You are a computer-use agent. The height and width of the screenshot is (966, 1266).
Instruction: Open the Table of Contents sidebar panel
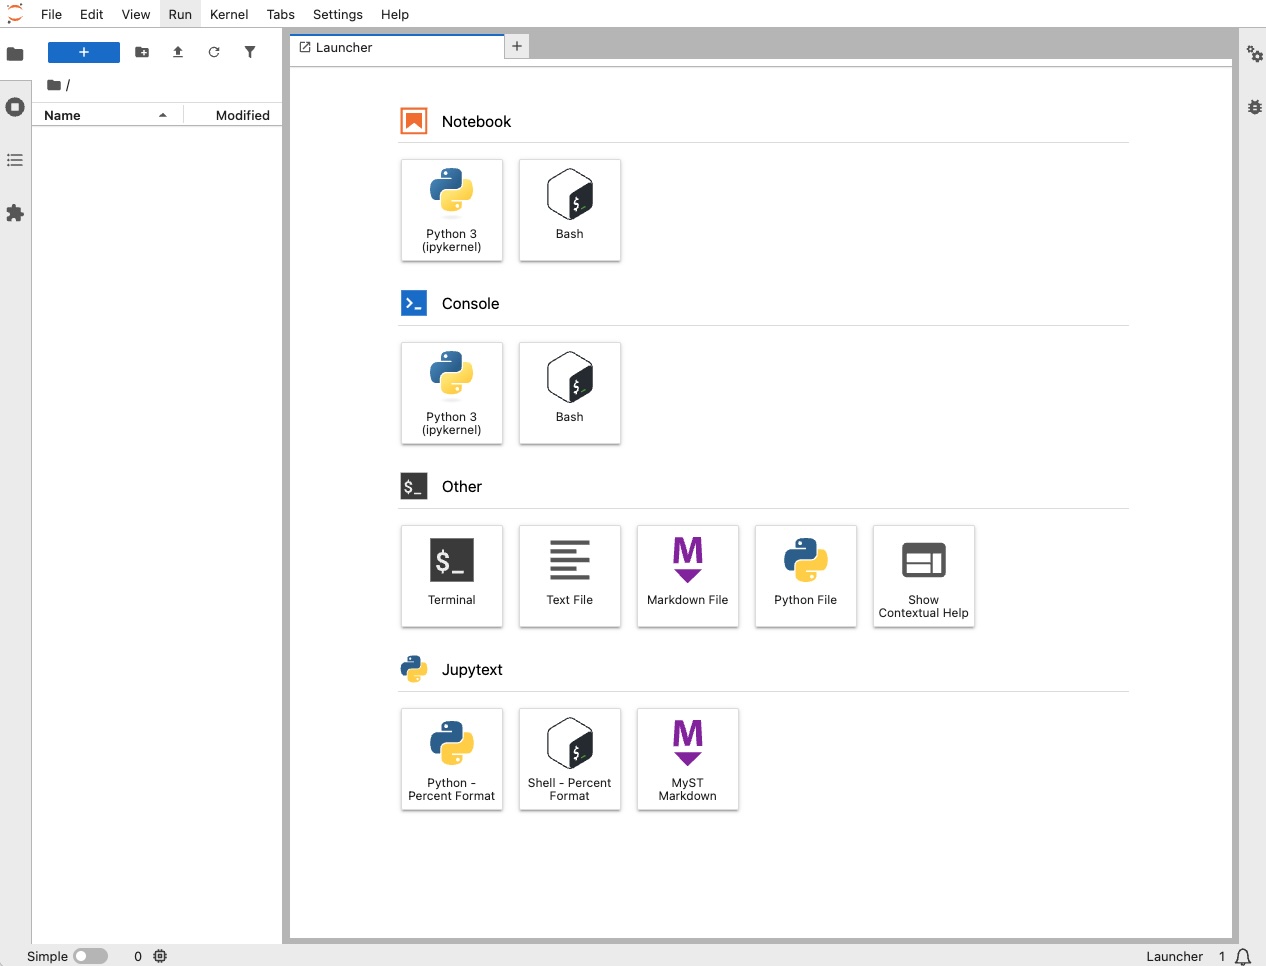tap(15, 160)
